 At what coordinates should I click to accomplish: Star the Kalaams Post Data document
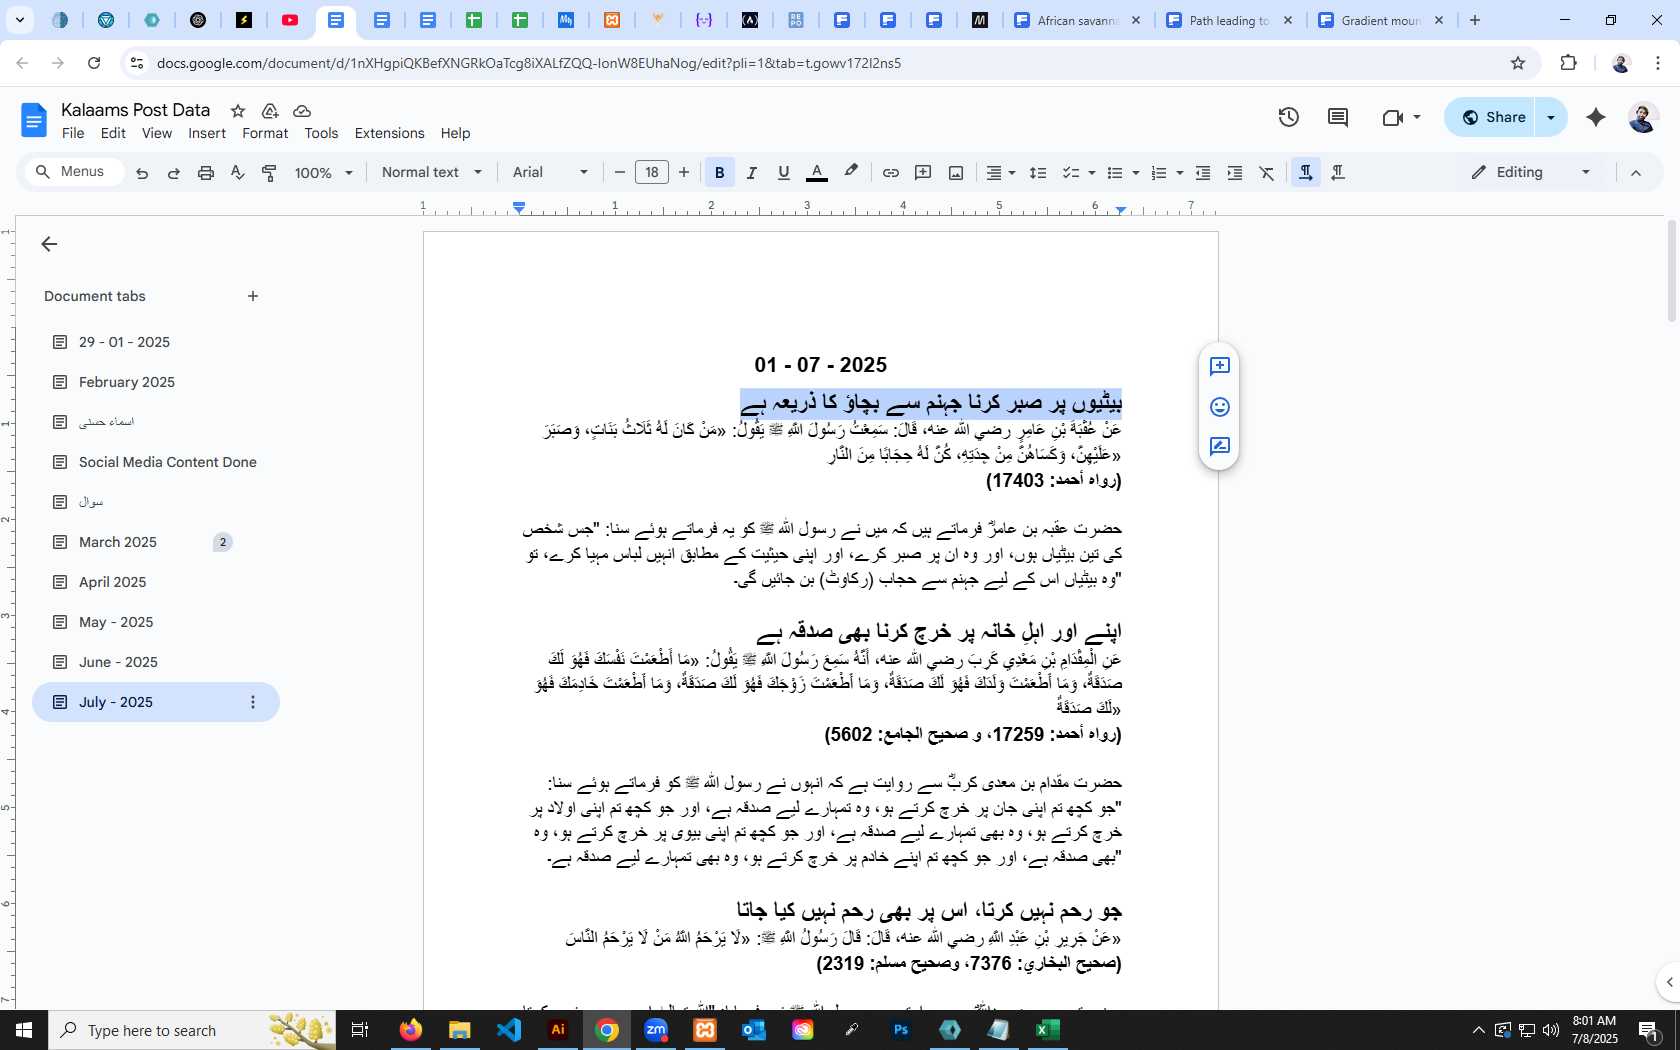pyautogui.click(x=238, y=111)
